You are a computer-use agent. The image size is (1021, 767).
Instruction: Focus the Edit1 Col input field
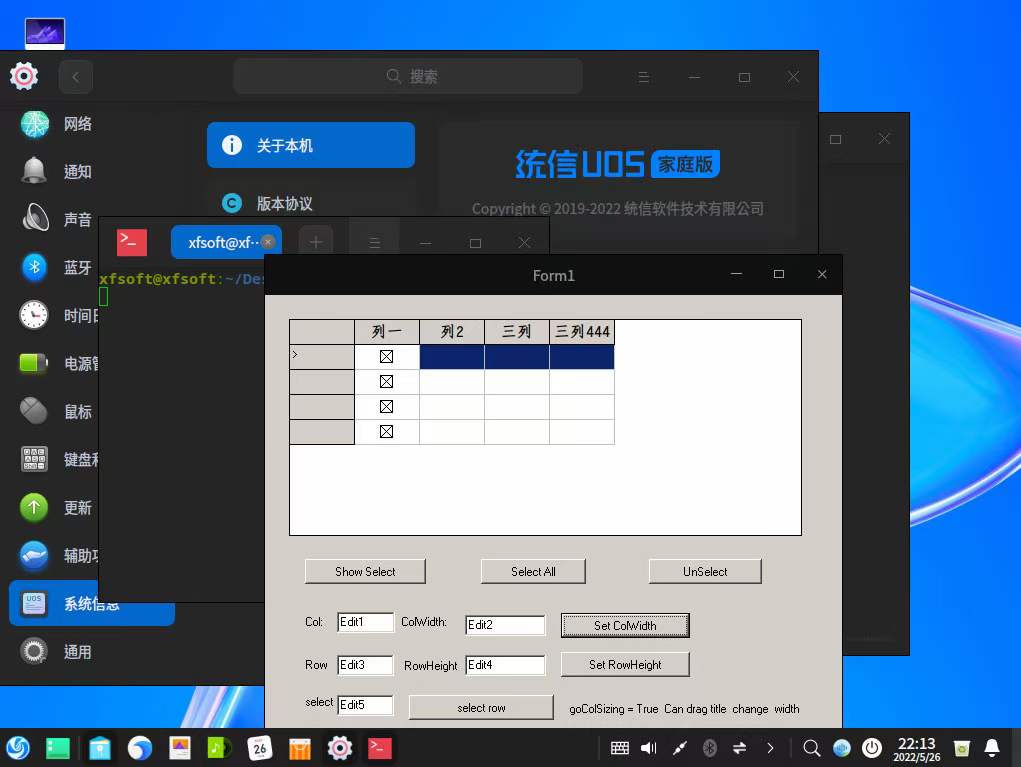[365, 622]
